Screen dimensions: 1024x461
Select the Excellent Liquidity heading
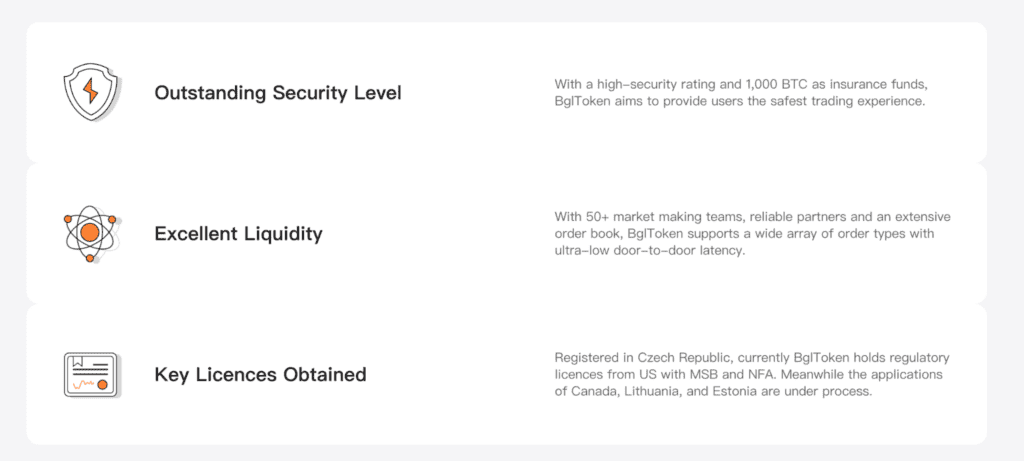coord(238,234)
